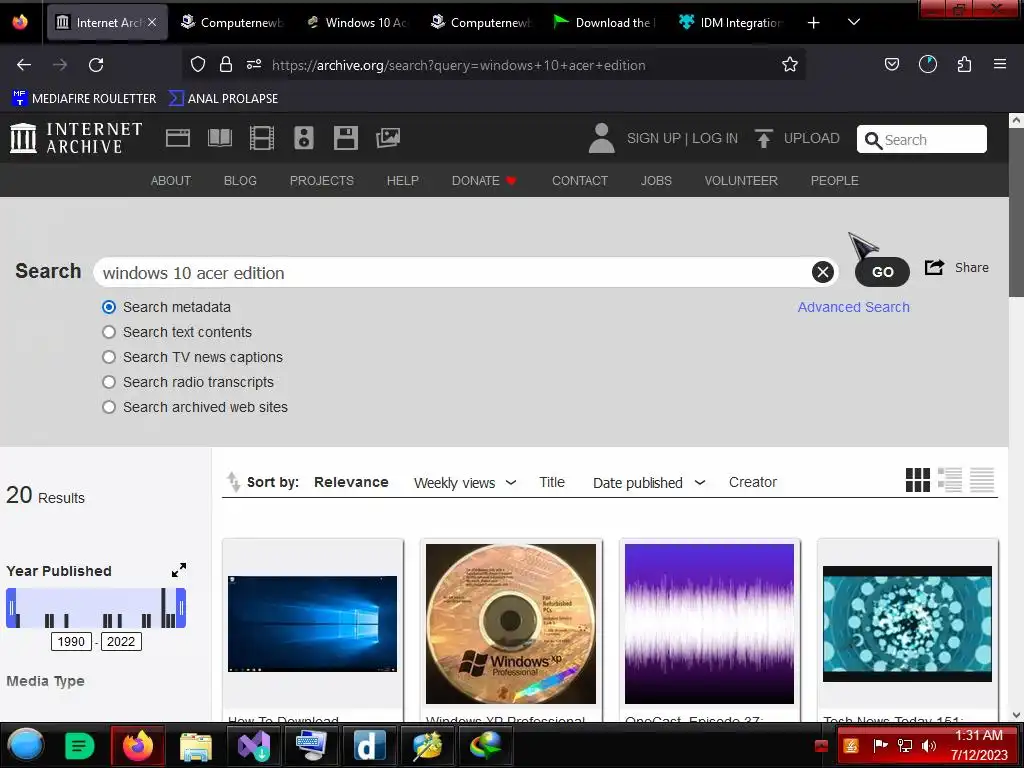Screen dimensions: 1024x768
Task: Open the extensions puzzle icon
Action: 964,64
